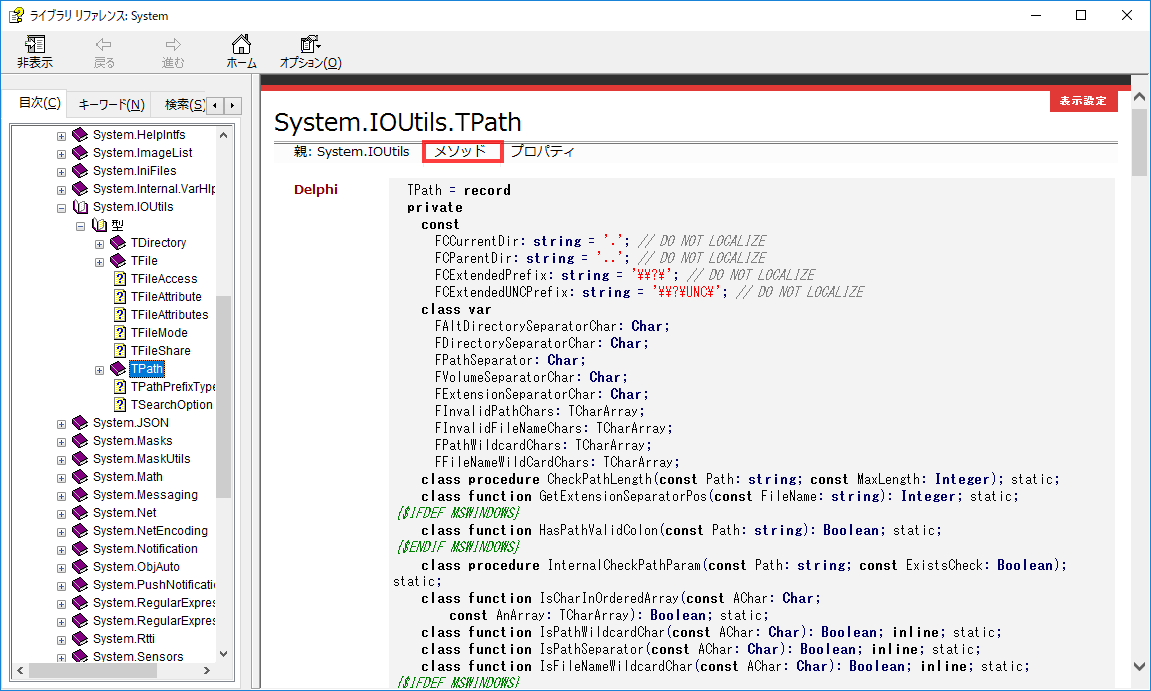
Task: Click the 非表示 (Hide) toolbar icon
Action: 34,50
